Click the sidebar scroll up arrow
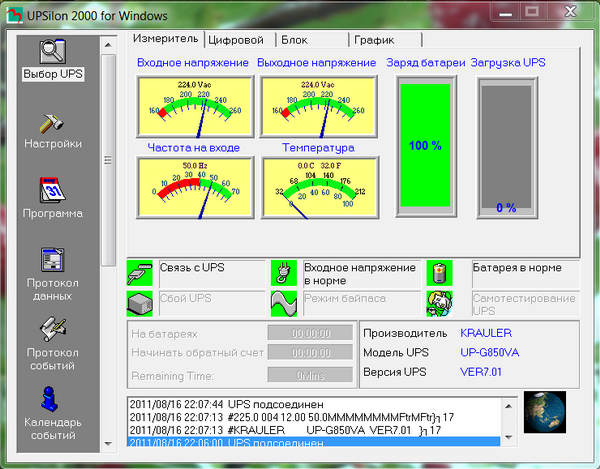Screen dimensions: 600x469 (x=108, y=45)
